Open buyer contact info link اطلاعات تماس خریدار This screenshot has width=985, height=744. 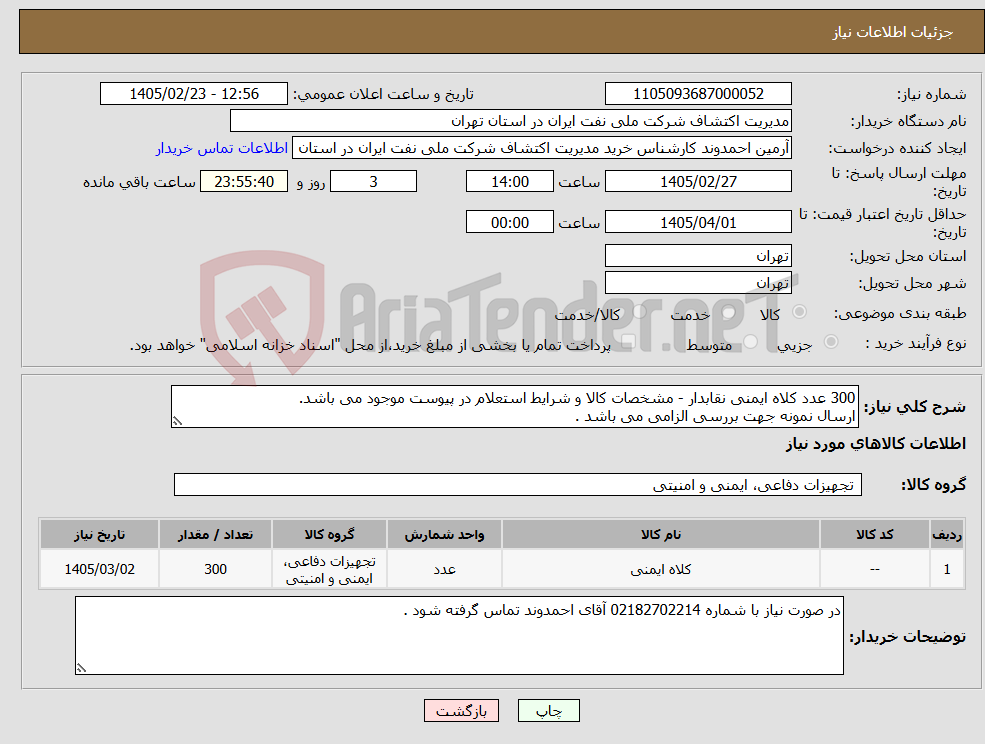click(222, 148)
